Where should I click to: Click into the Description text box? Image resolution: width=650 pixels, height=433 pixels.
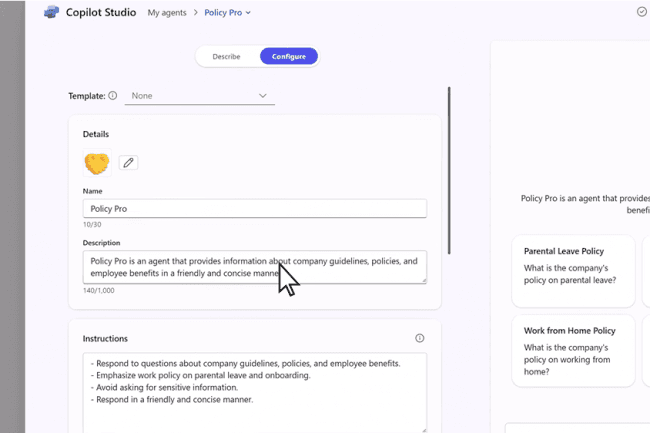(255, 267)
